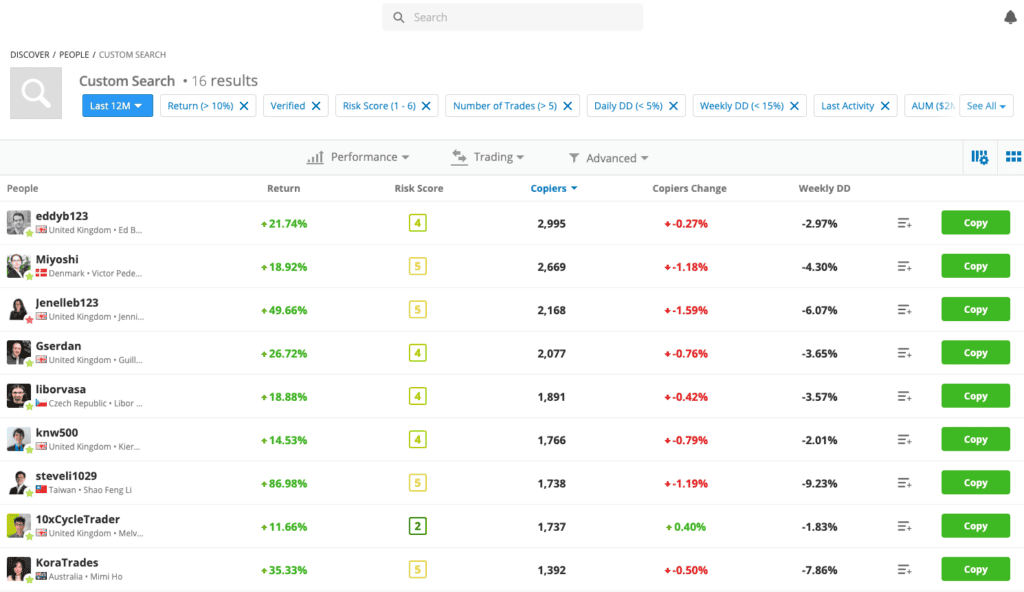The width and height of the screenshot is (1024, 592).
Task: Open column settings icon with gear
Action: pos(980,157)
